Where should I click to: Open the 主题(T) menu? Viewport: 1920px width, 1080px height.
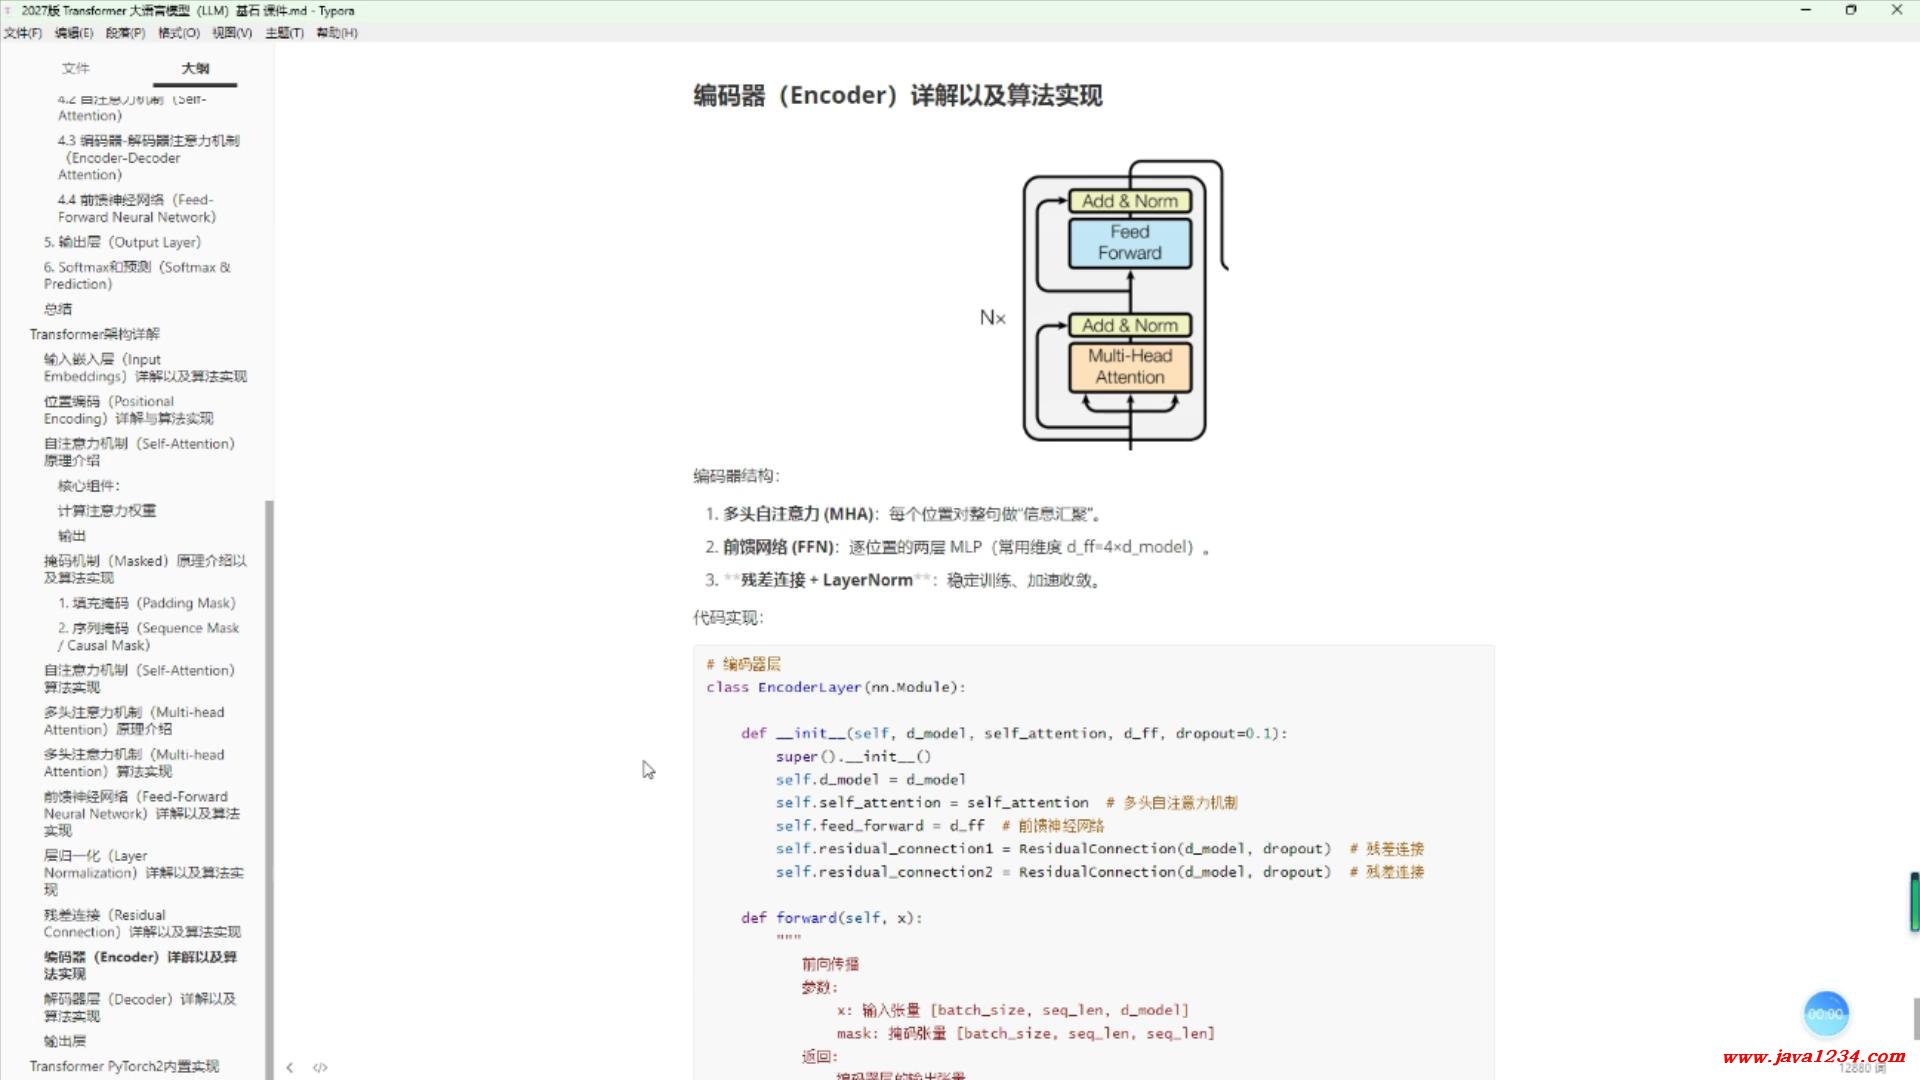[284, 33]
